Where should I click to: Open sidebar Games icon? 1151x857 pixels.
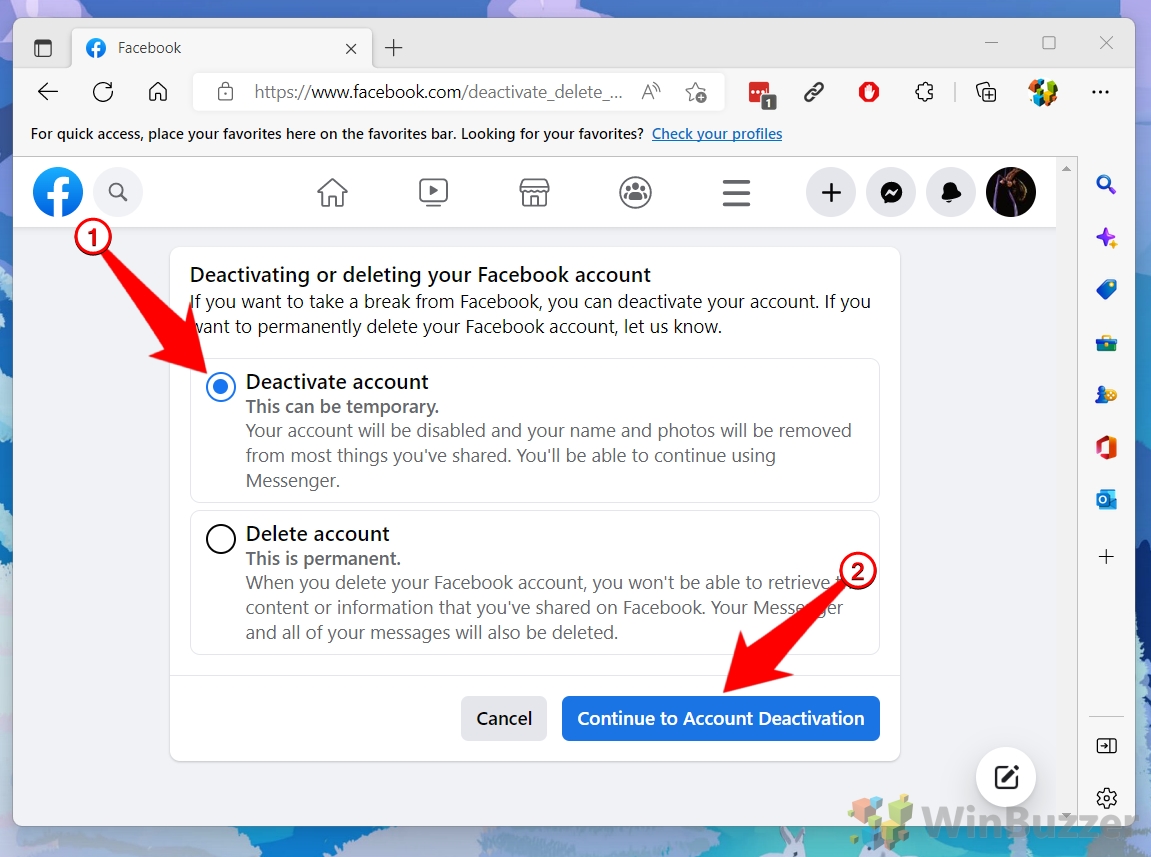(1106, 395)
